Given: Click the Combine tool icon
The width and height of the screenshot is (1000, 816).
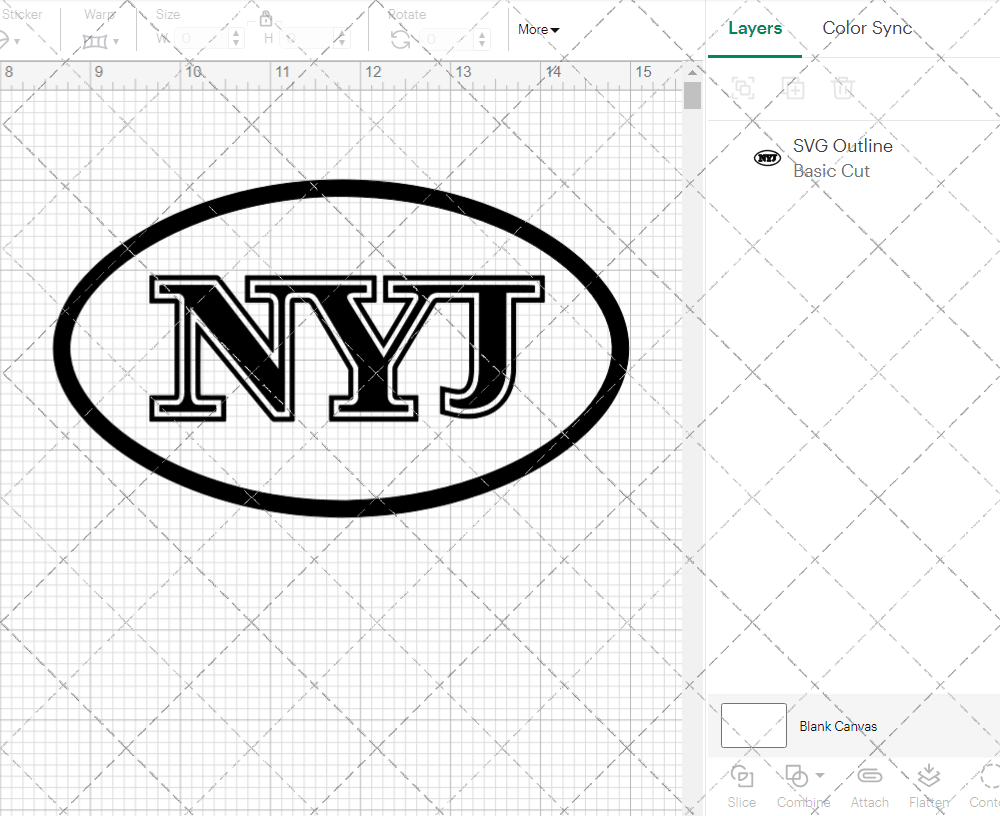Looking at the screenshot, I should (797, 776).
